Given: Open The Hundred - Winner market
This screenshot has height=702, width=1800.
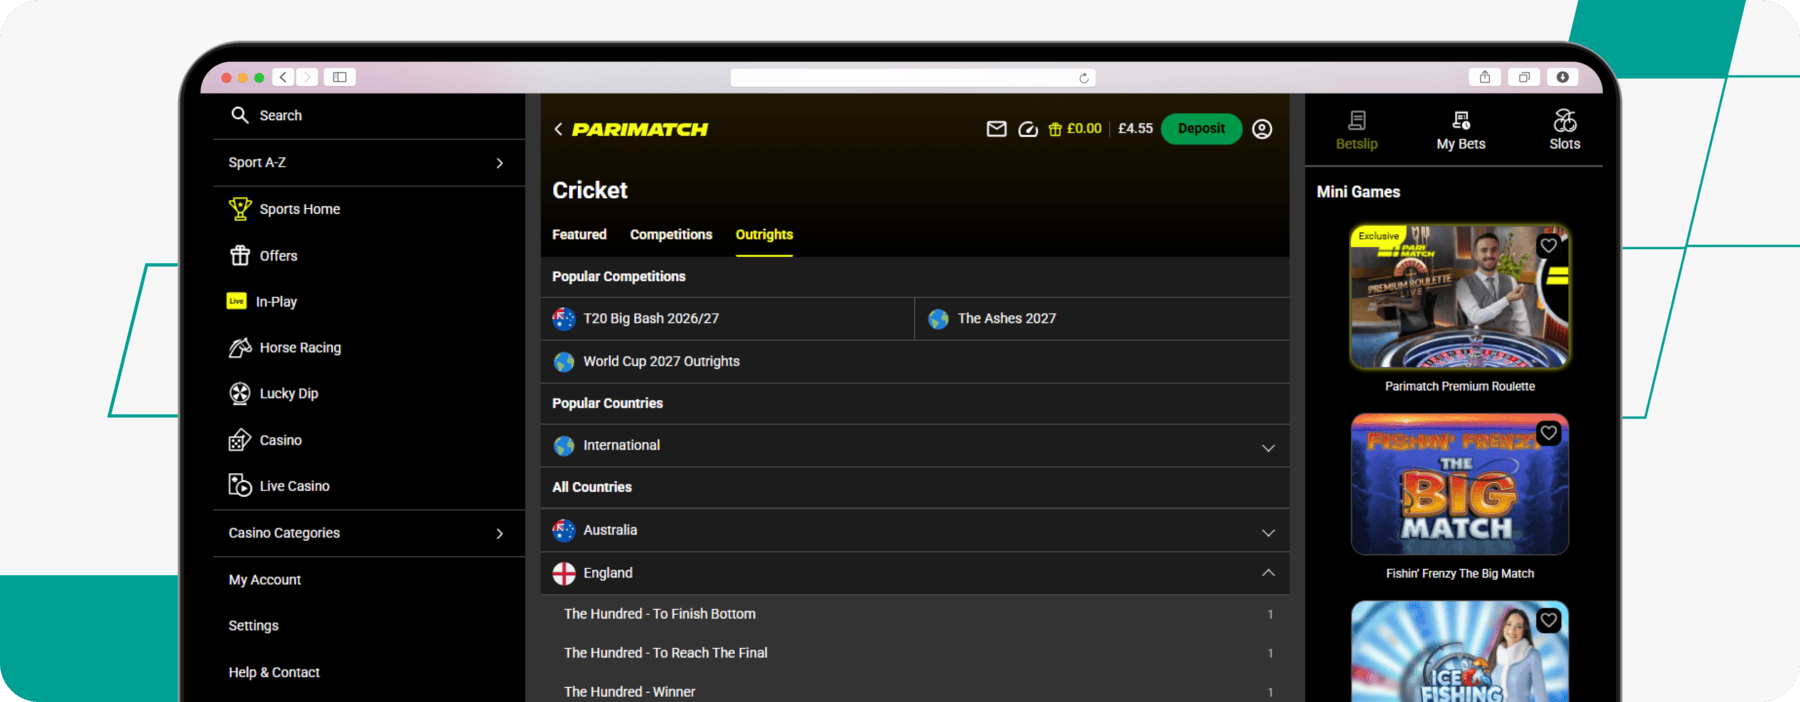Looking at the screenshot, I should point(915,691).
